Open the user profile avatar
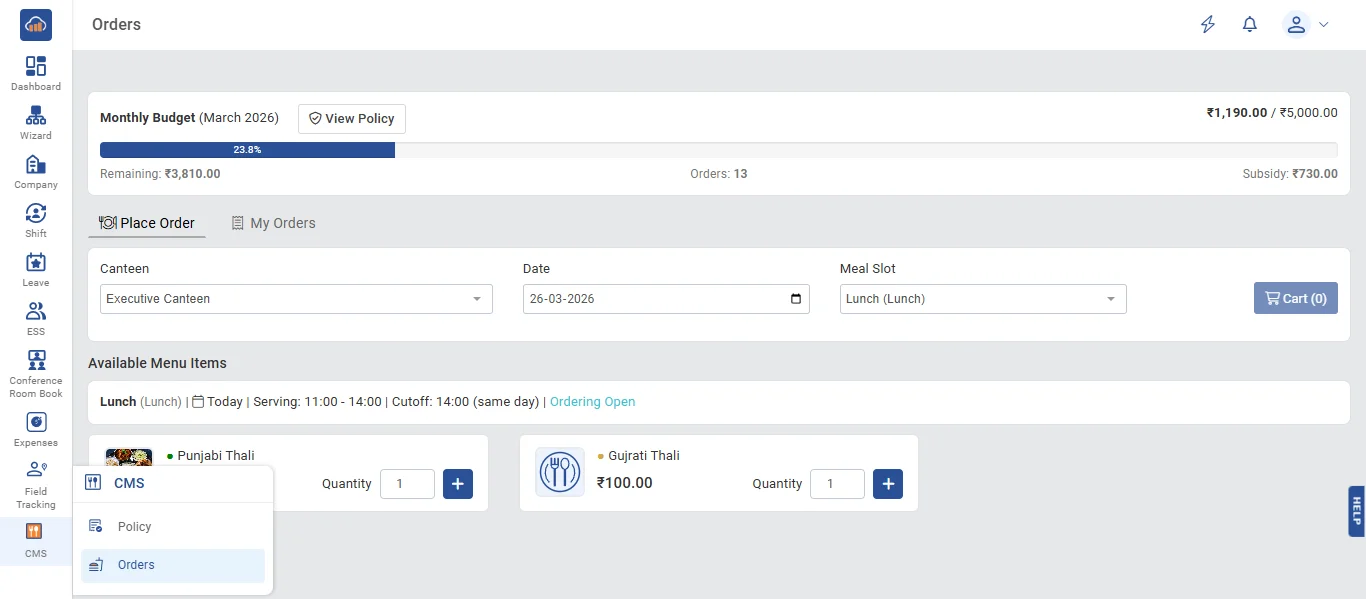 pos(1296,25)
